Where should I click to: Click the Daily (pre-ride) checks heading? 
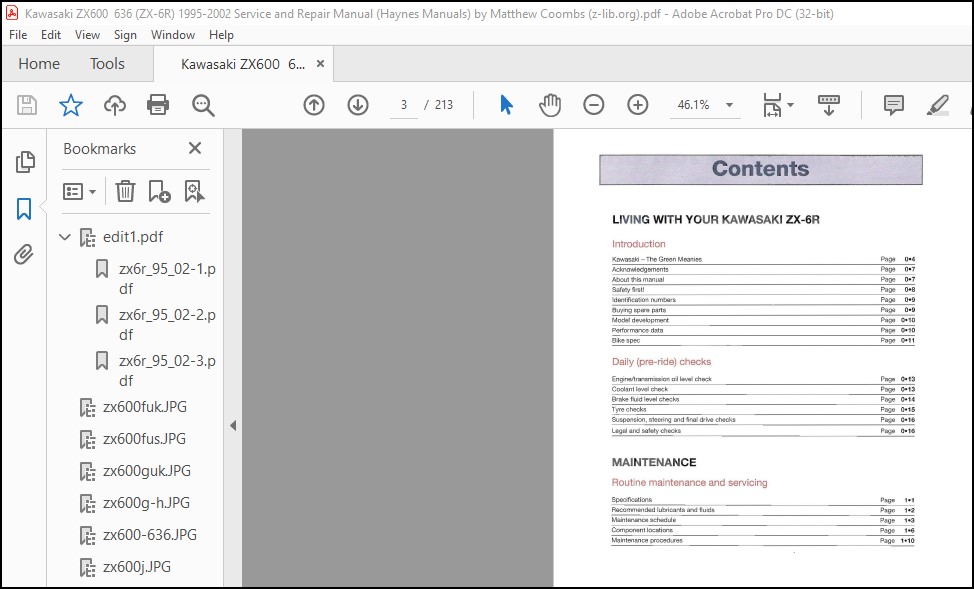click(661, 362)
